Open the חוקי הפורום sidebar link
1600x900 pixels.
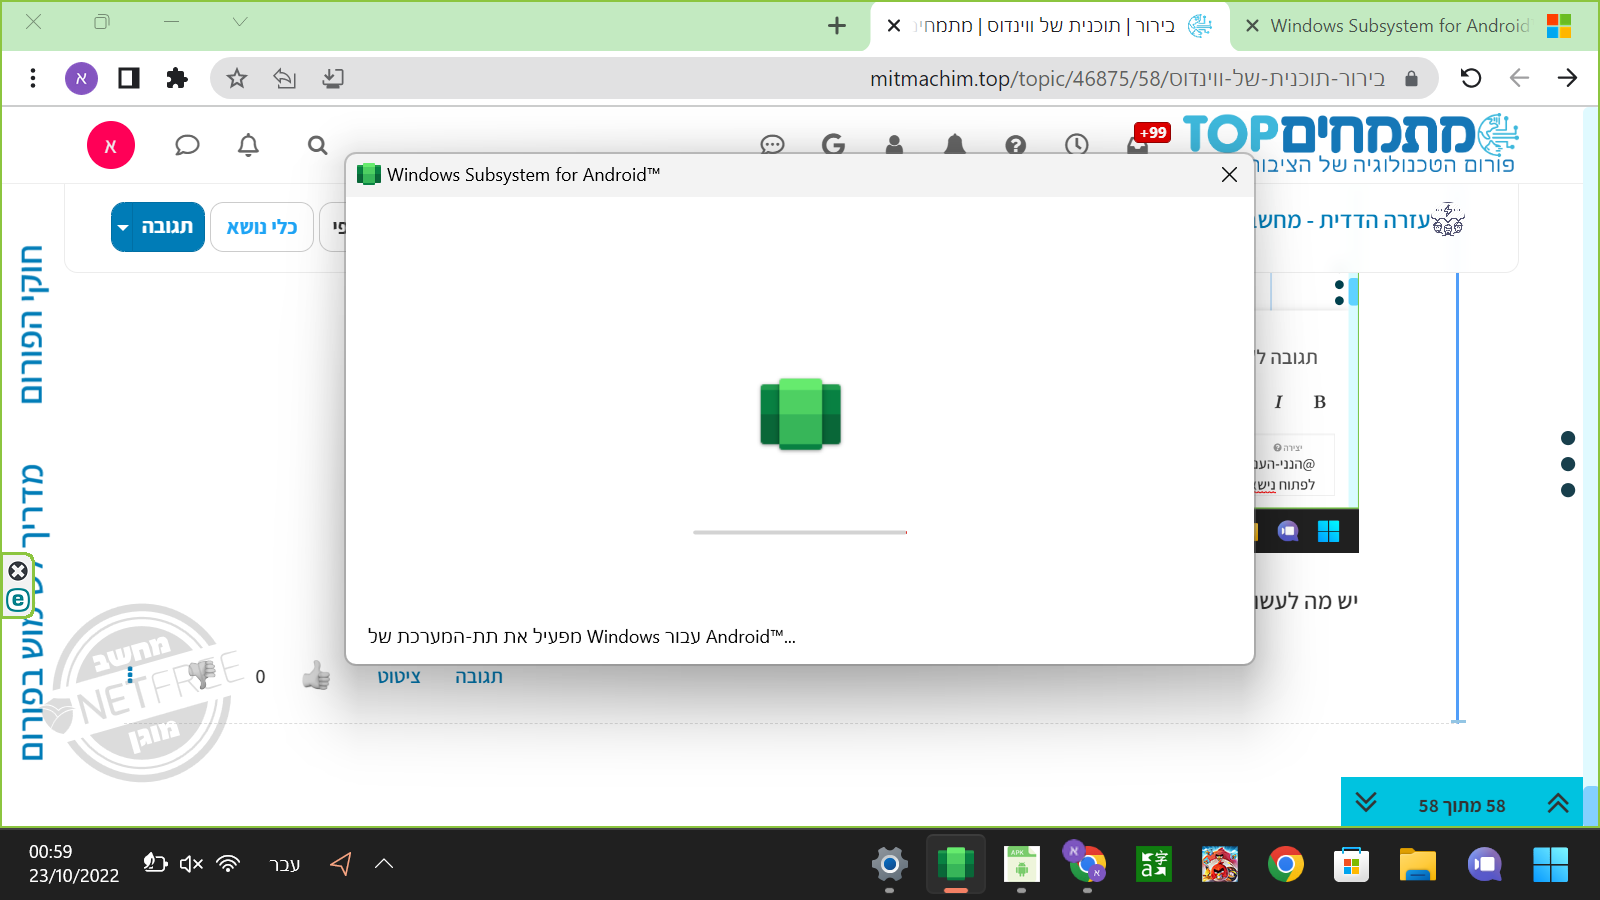coord(31,324)
